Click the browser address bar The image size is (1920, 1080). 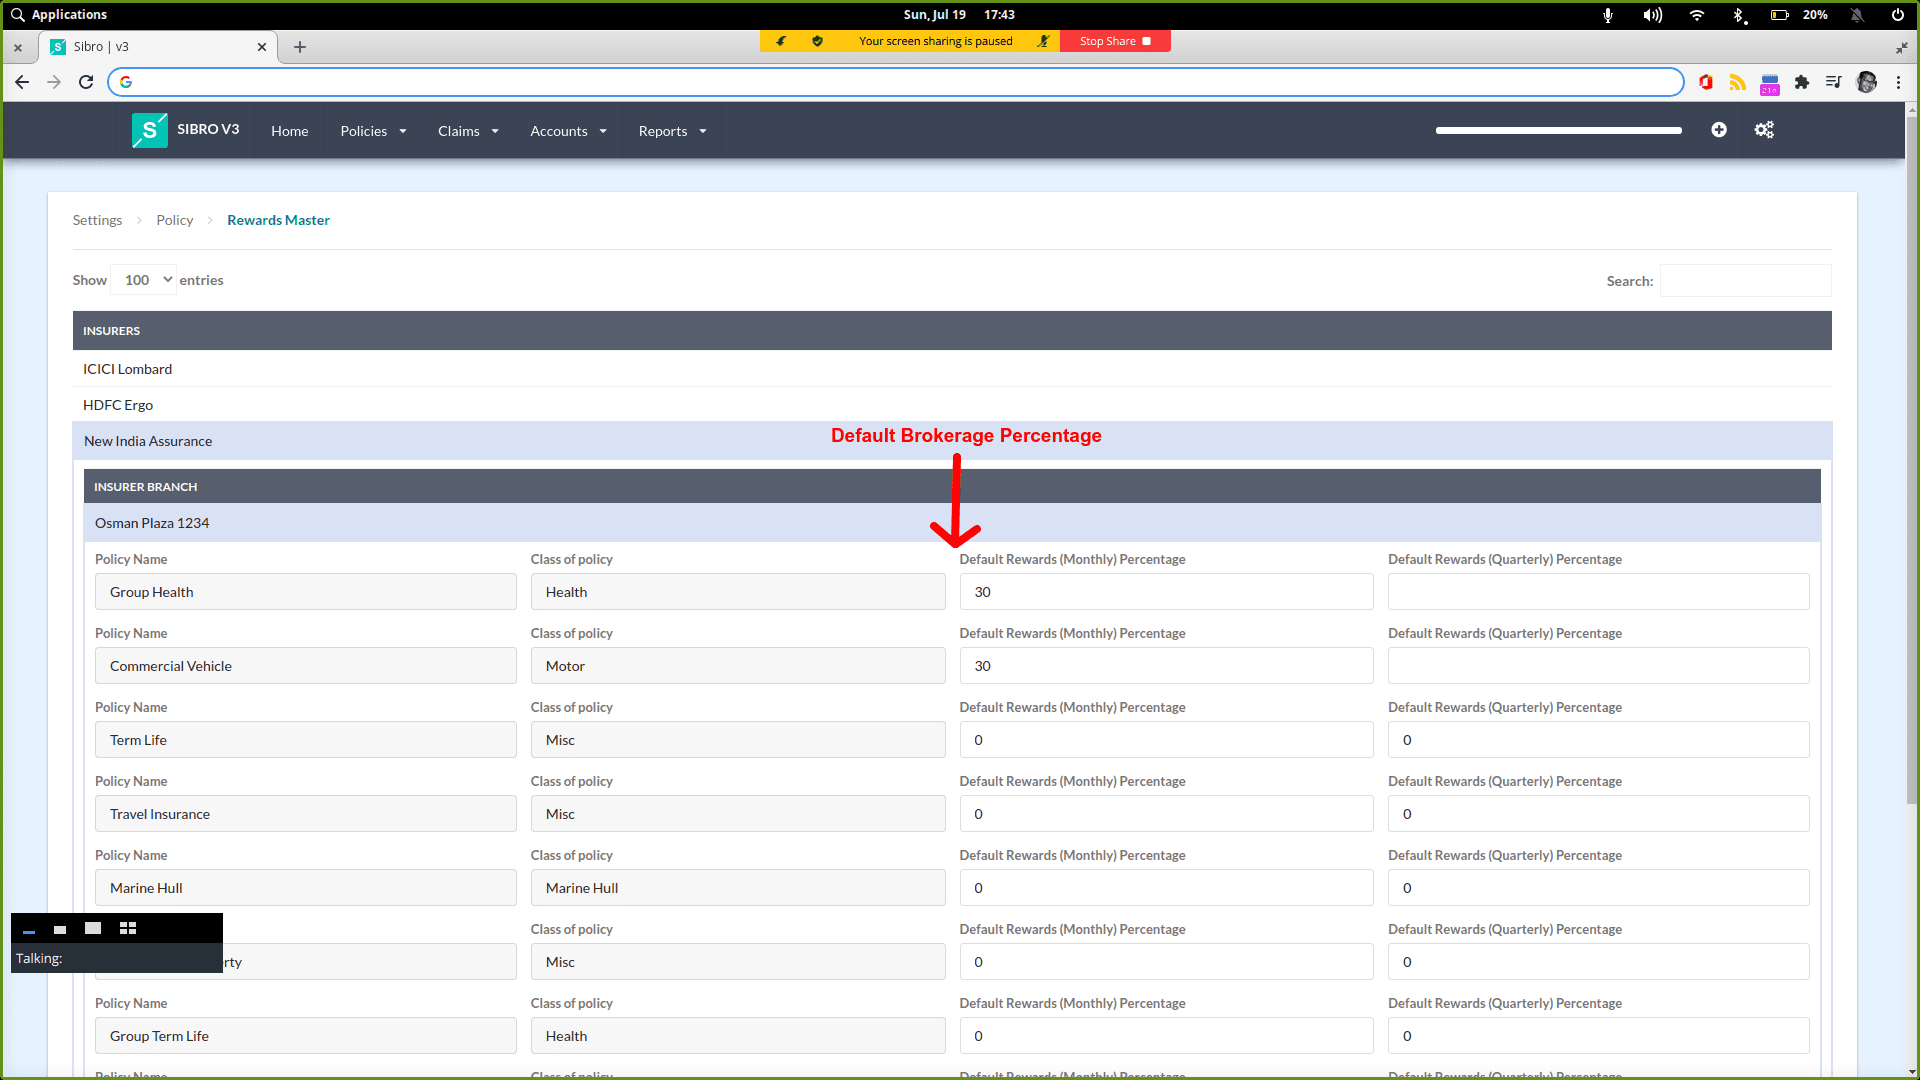click(896, 82)
